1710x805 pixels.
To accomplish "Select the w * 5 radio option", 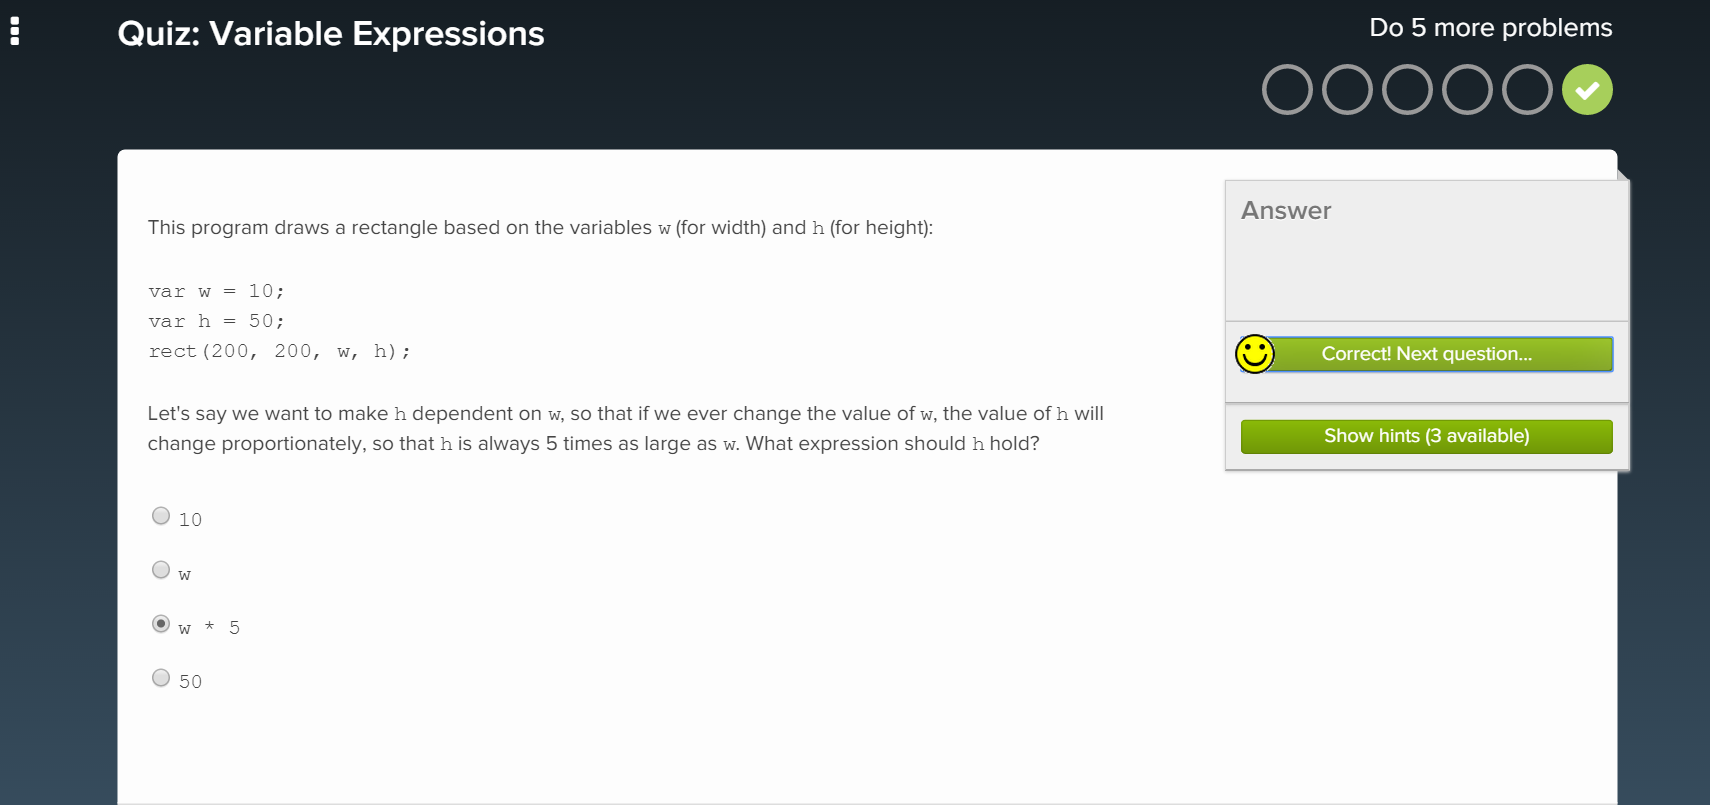I will 161,624.
